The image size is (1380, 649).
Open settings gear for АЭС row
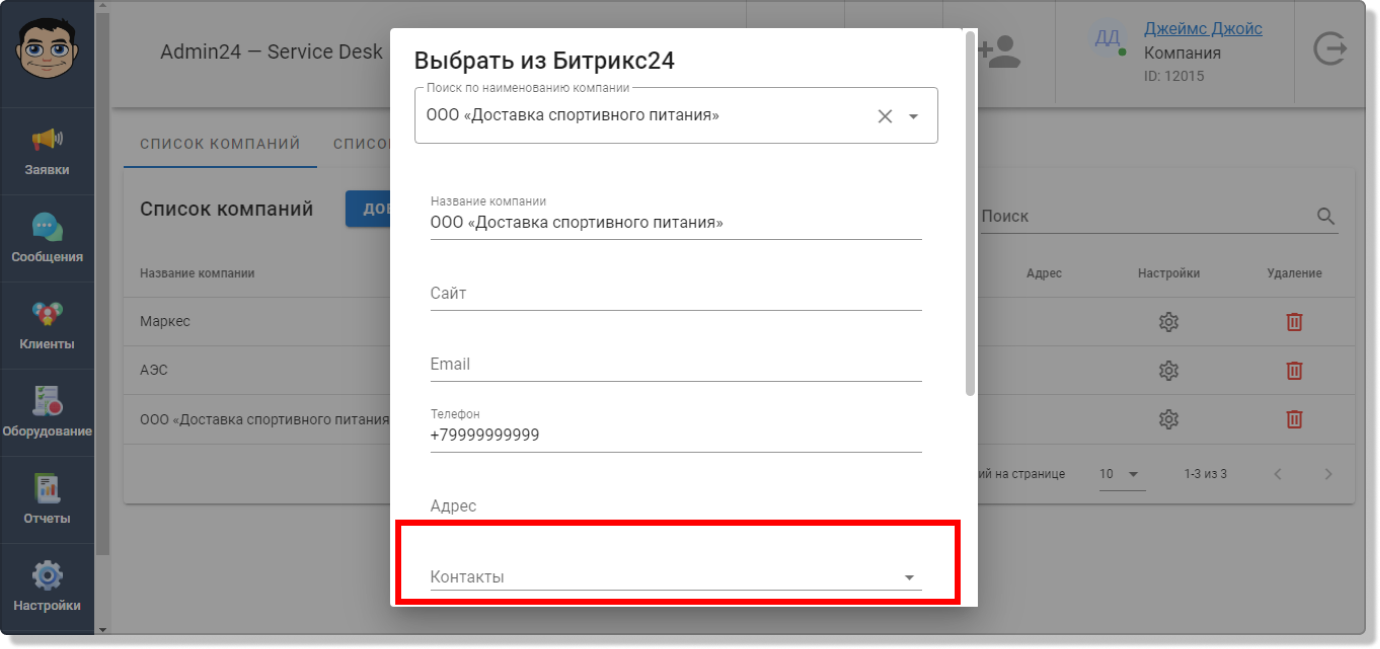[1168, 370]
